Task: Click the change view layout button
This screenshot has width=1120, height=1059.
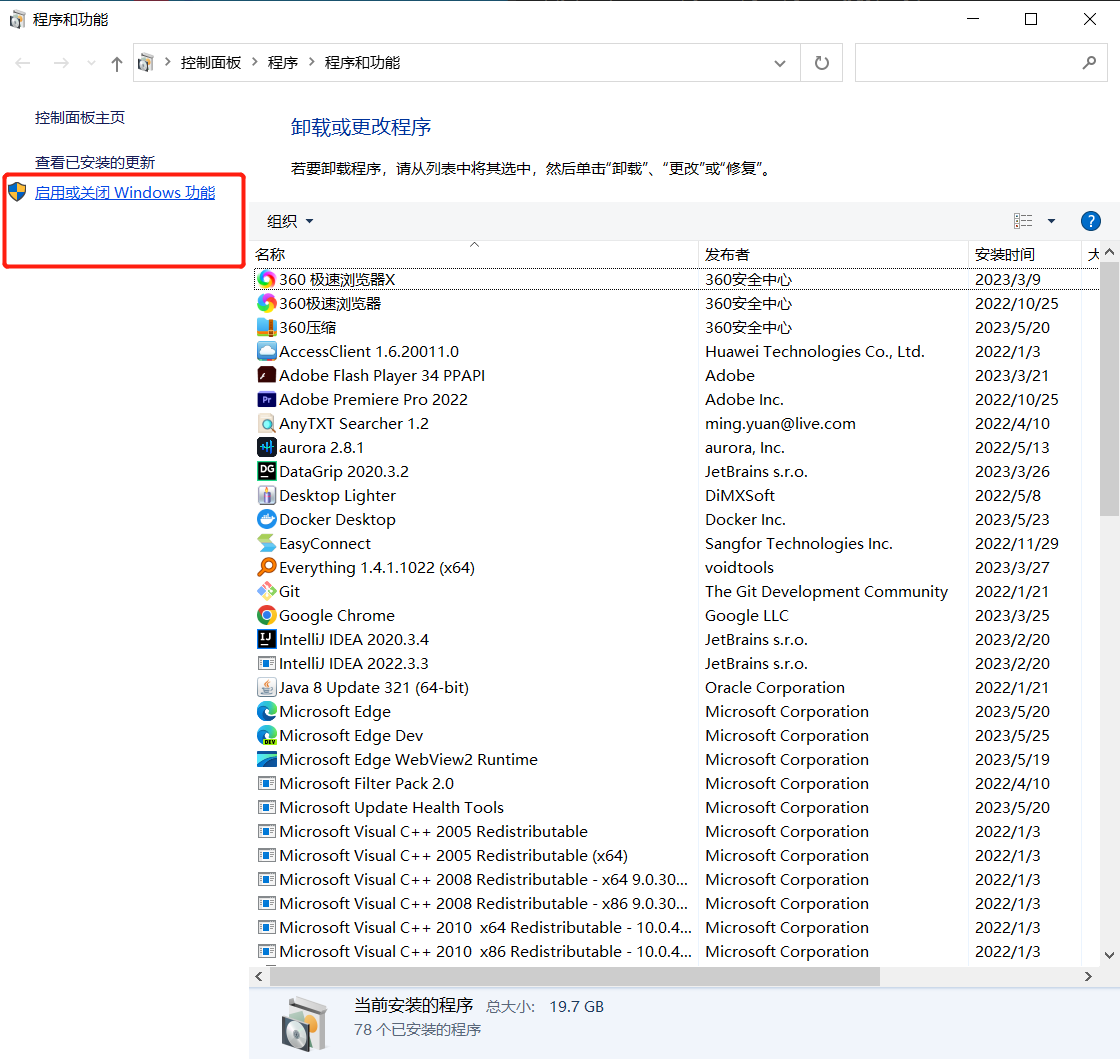Action: (1023, 221)
